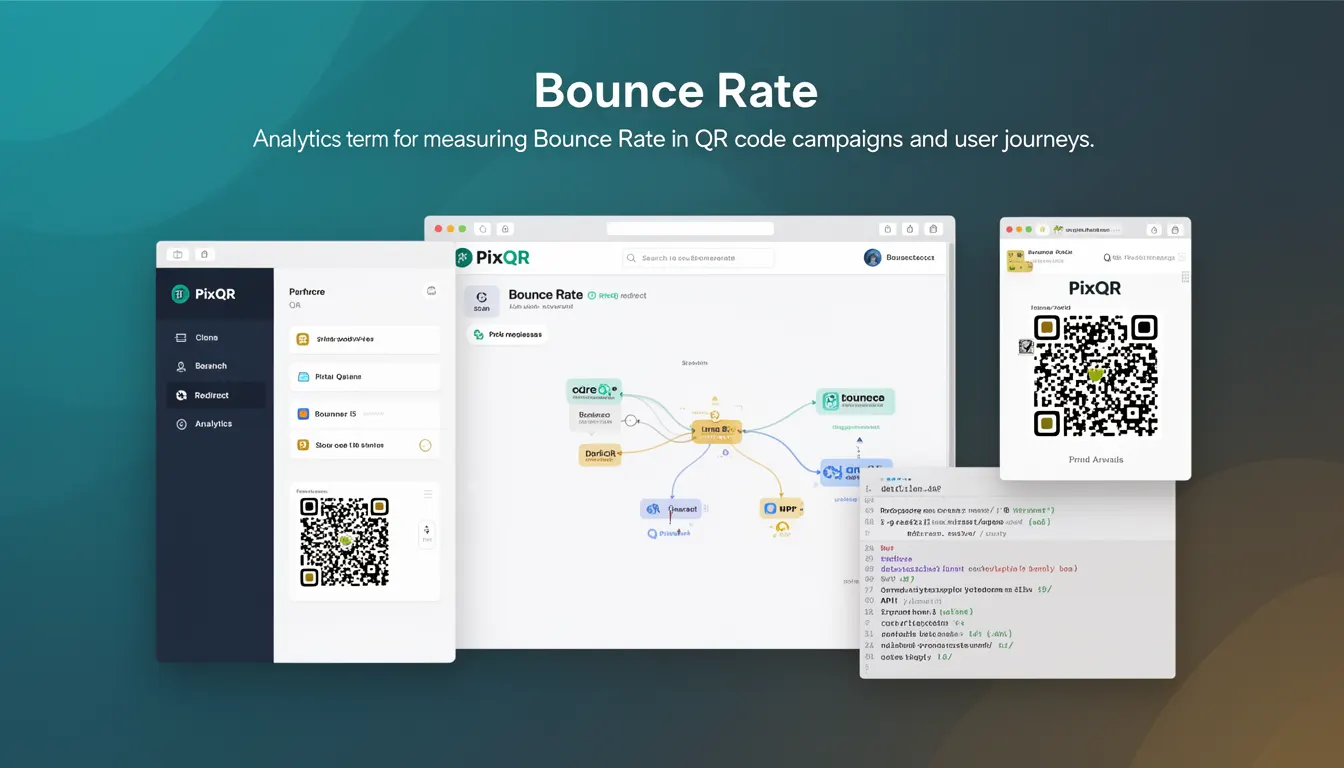
Task: Click the blue folder icon in the left panel list
Action: (303, 377)
